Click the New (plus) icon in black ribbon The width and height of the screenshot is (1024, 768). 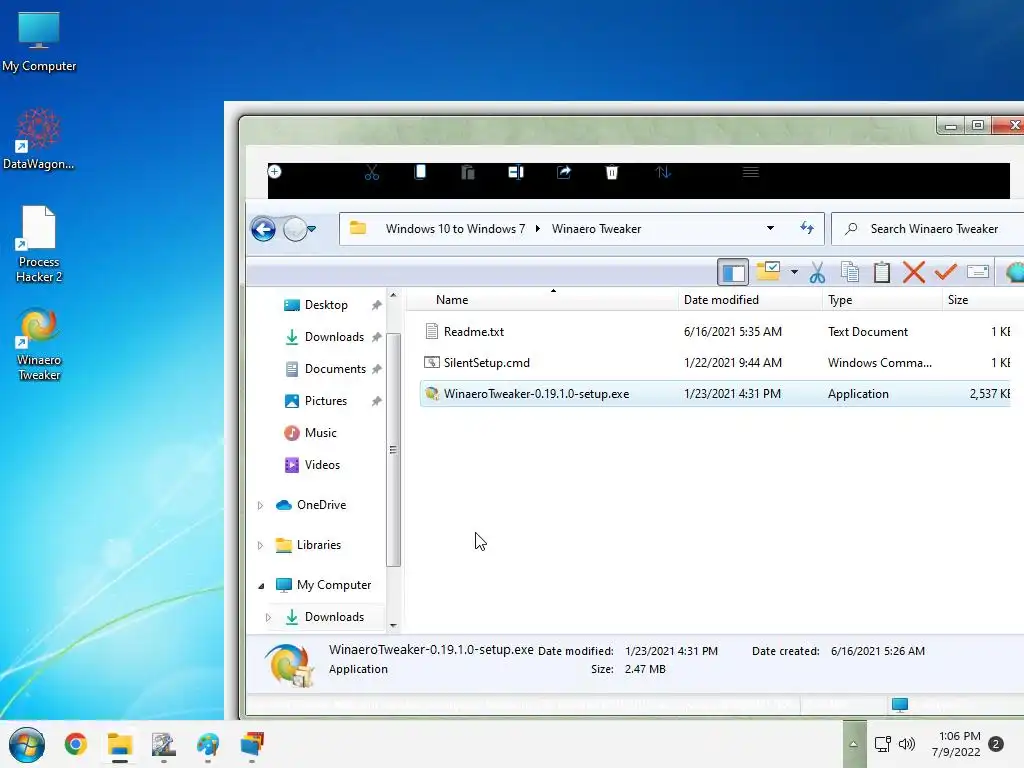pos(275,172)
